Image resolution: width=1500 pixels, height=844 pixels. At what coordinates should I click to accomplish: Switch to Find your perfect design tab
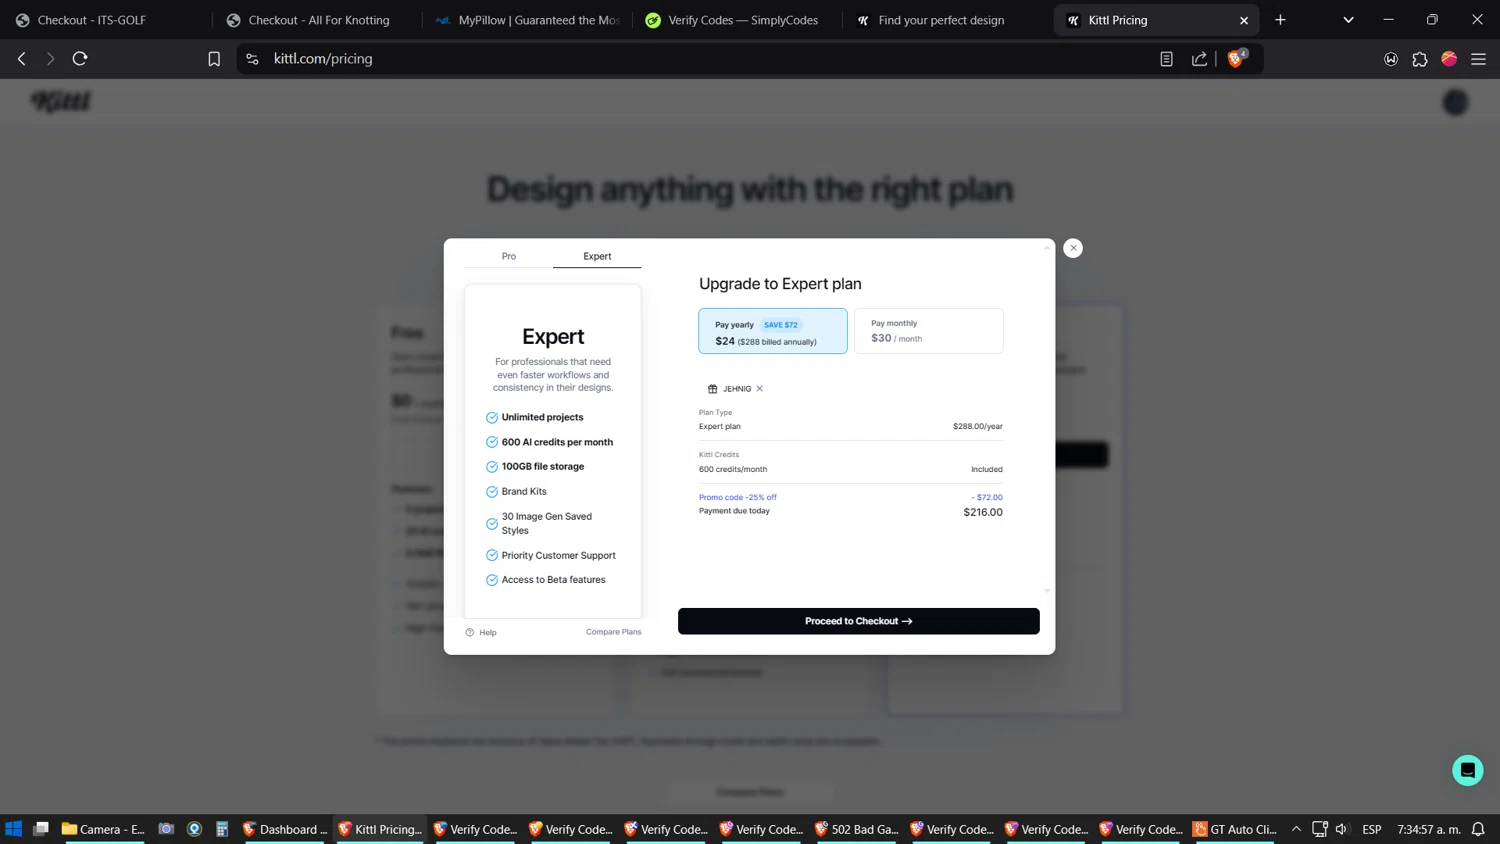point(948,20)
